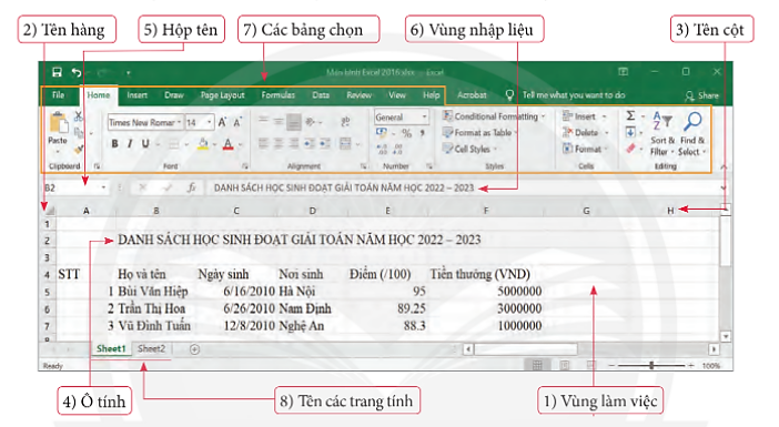The image size is (779, 427).
Task: Add a new sheet with plus icon
Action: (194, 349)
